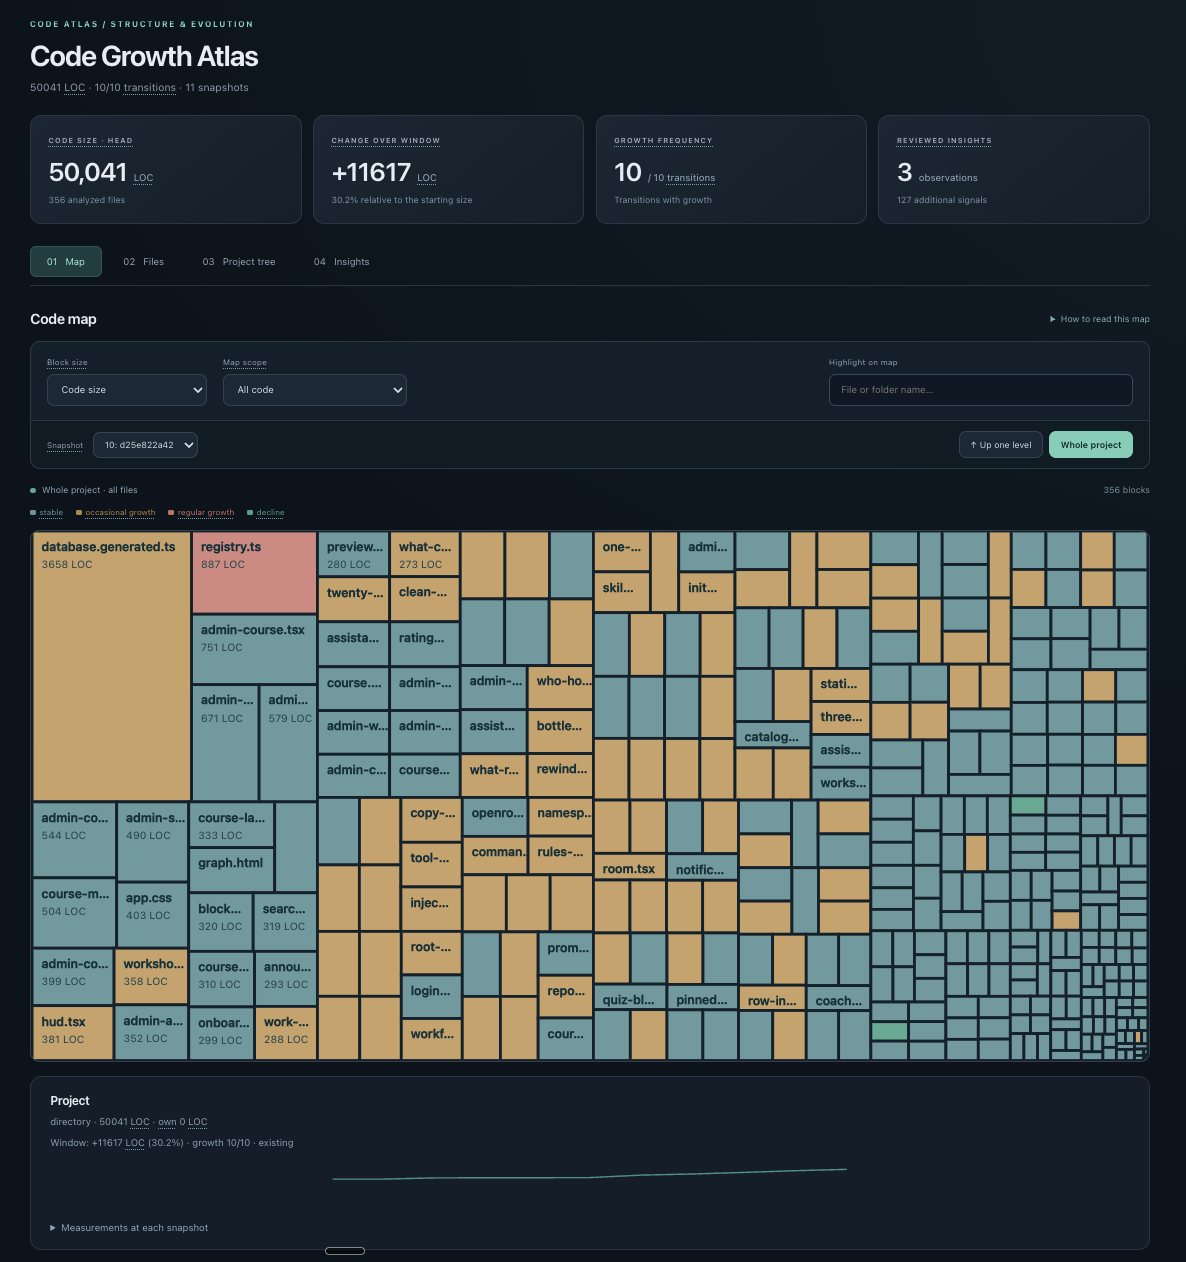Click the regular growth legend swatch
Image resolution: width=1186 pixels, height=1262 pixels.
(171, 513)
